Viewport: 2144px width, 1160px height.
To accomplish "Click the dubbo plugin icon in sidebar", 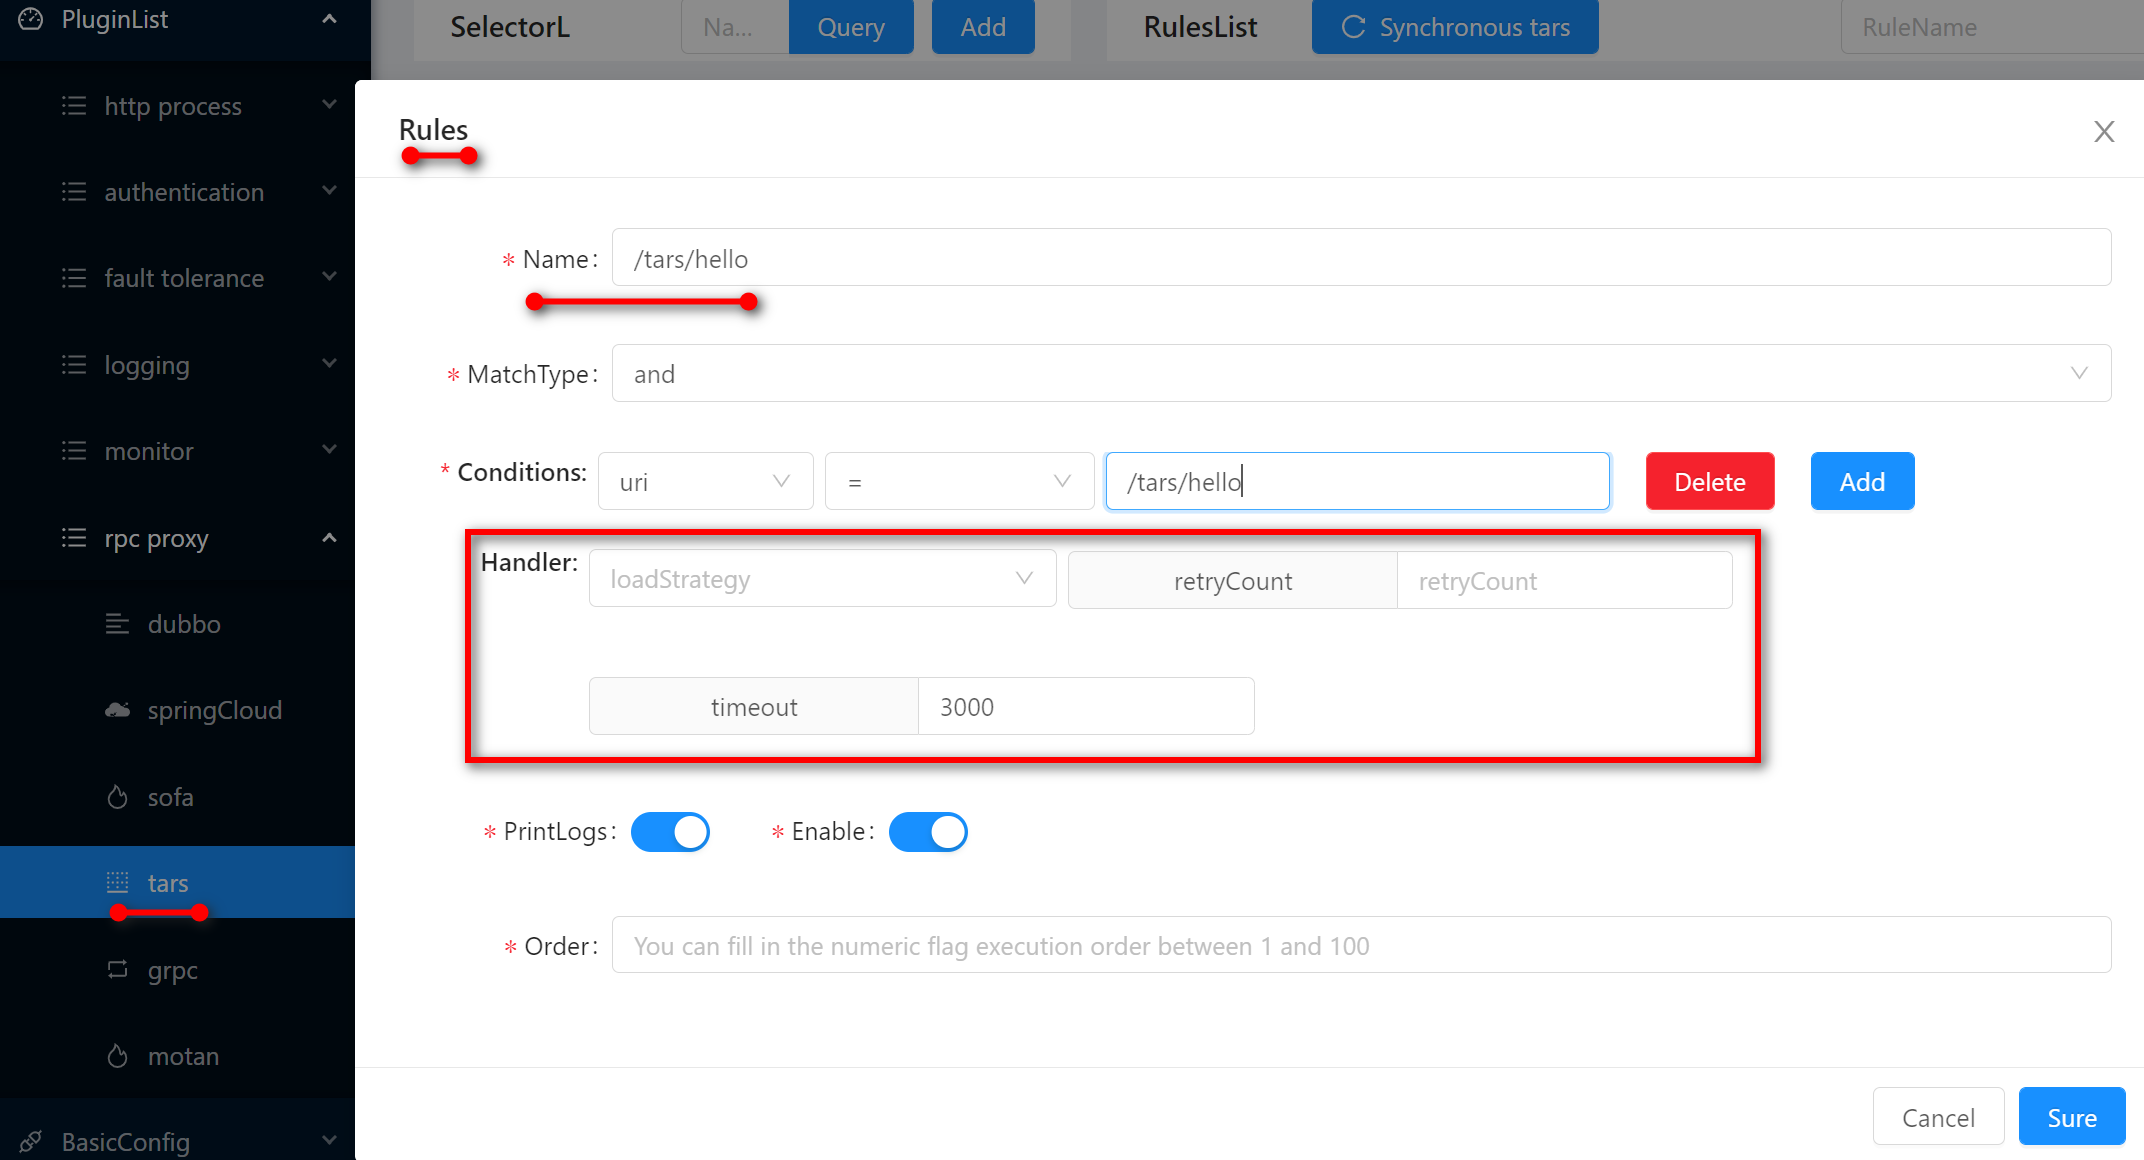I will 117,624.
